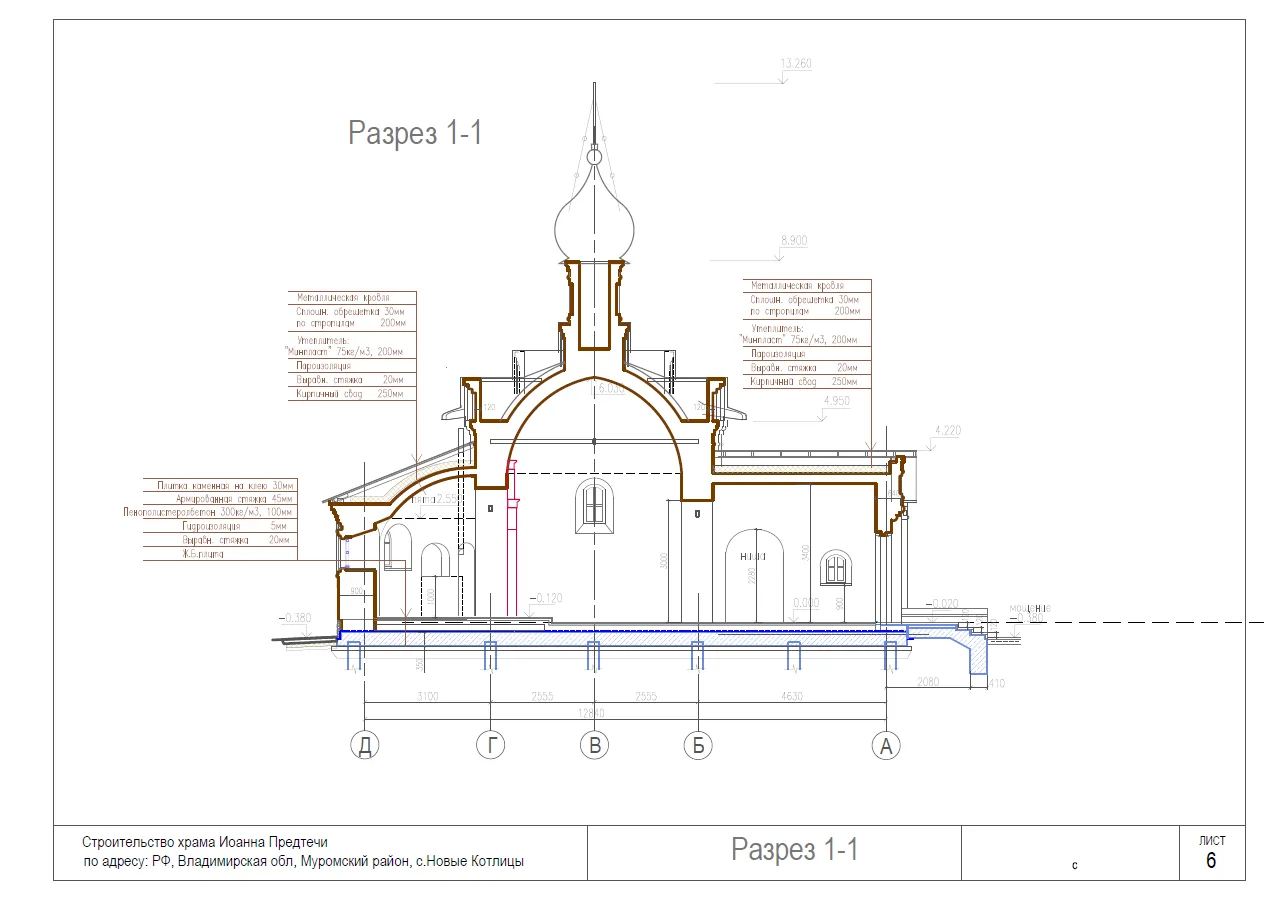Select the 3100 dimension value
Screen dimensions: 1272x899
click(427, 696)
